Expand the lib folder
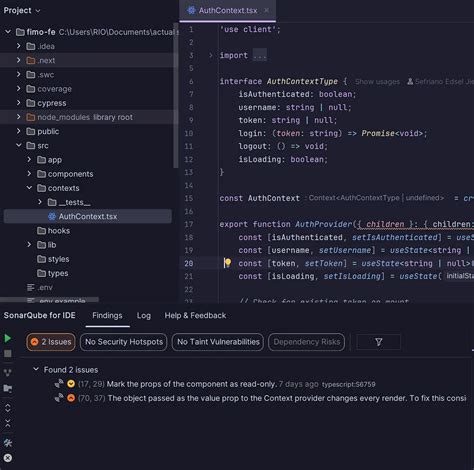474x470 pixels. 29,245
